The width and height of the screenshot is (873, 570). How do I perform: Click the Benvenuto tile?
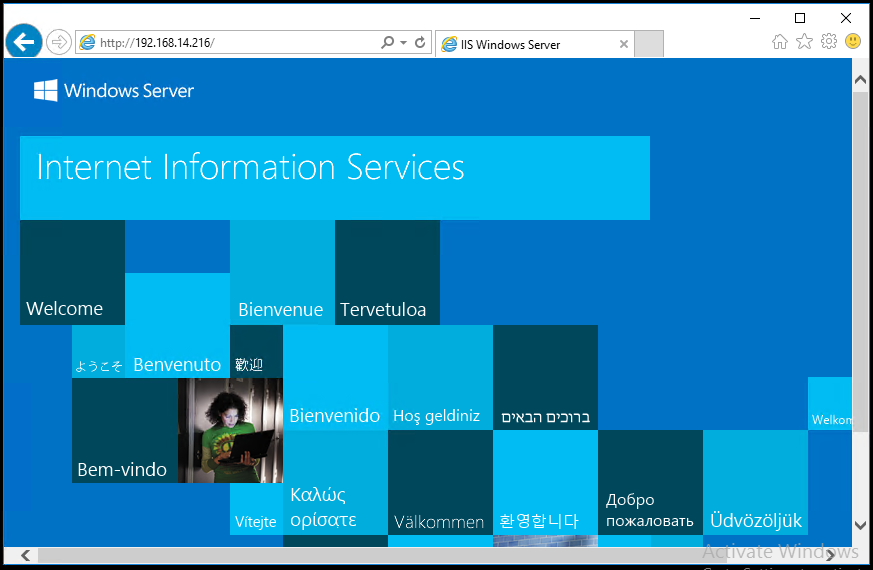(178, 325)
